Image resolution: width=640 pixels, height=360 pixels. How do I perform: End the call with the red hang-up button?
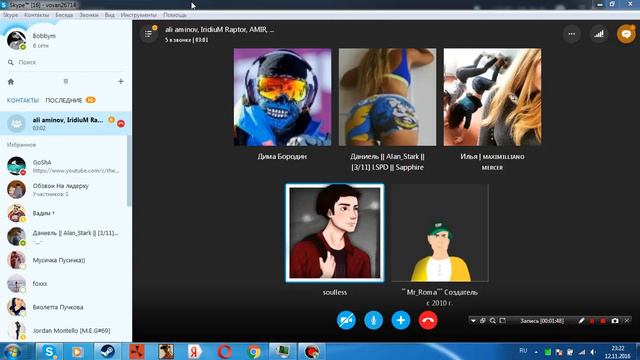click(x=428, y=320)
